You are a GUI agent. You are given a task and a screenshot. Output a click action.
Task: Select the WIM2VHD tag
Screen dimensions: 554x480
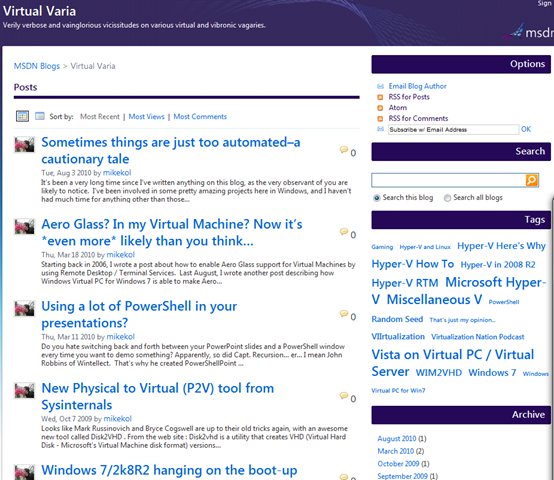click(438, 373)
